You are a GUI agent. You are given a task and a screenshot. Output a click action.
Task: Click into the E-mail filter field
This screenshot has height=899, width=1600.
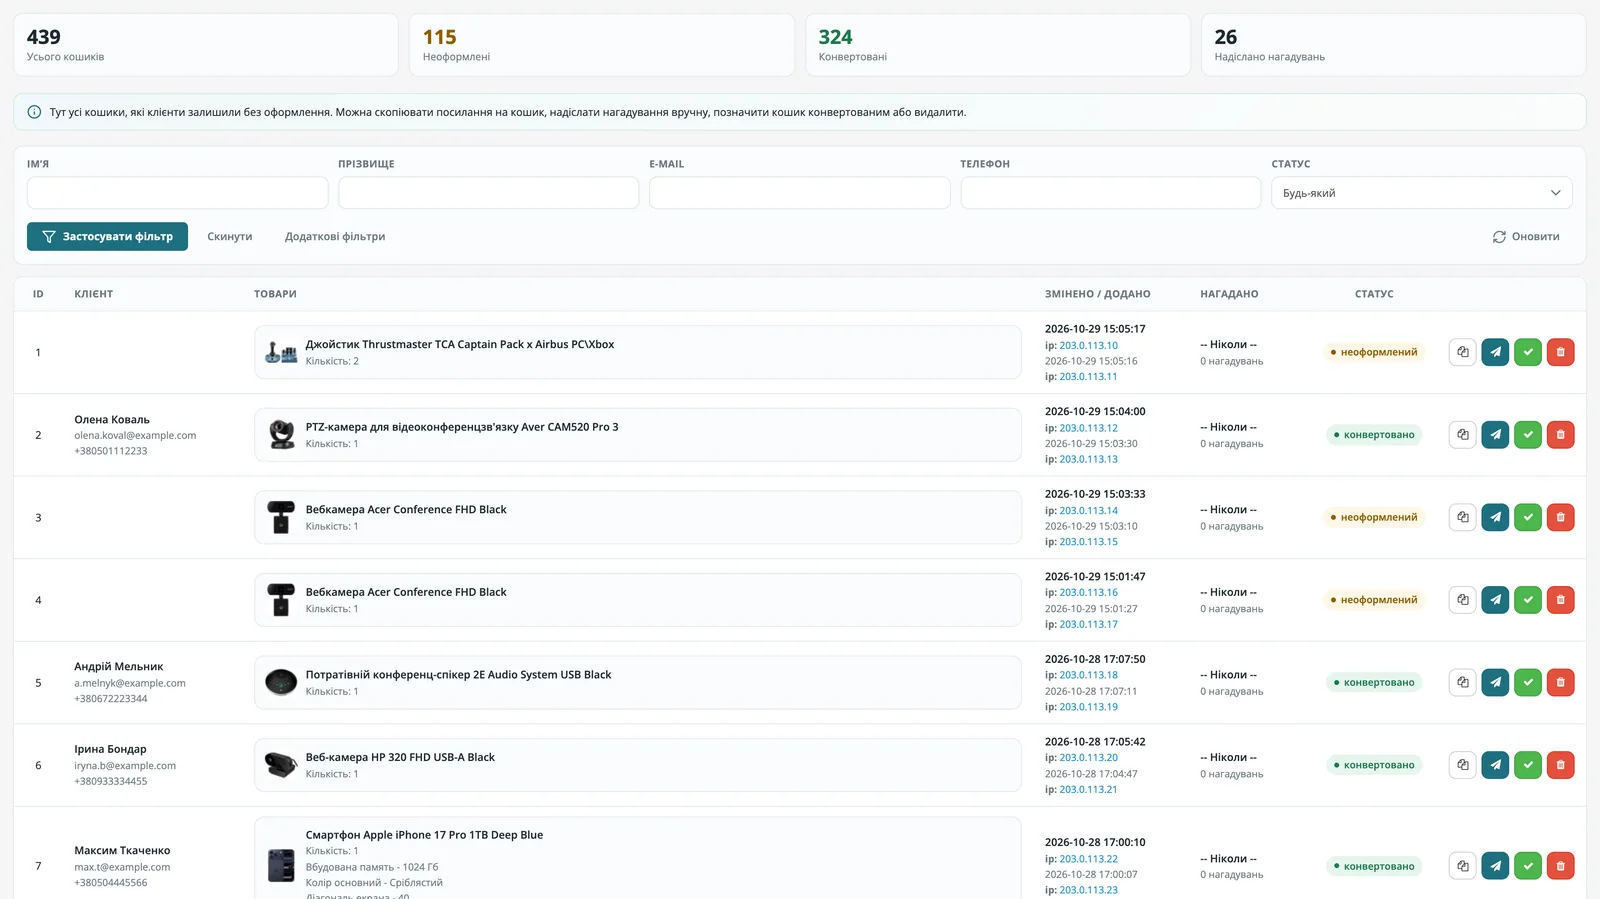click(799, 193)
